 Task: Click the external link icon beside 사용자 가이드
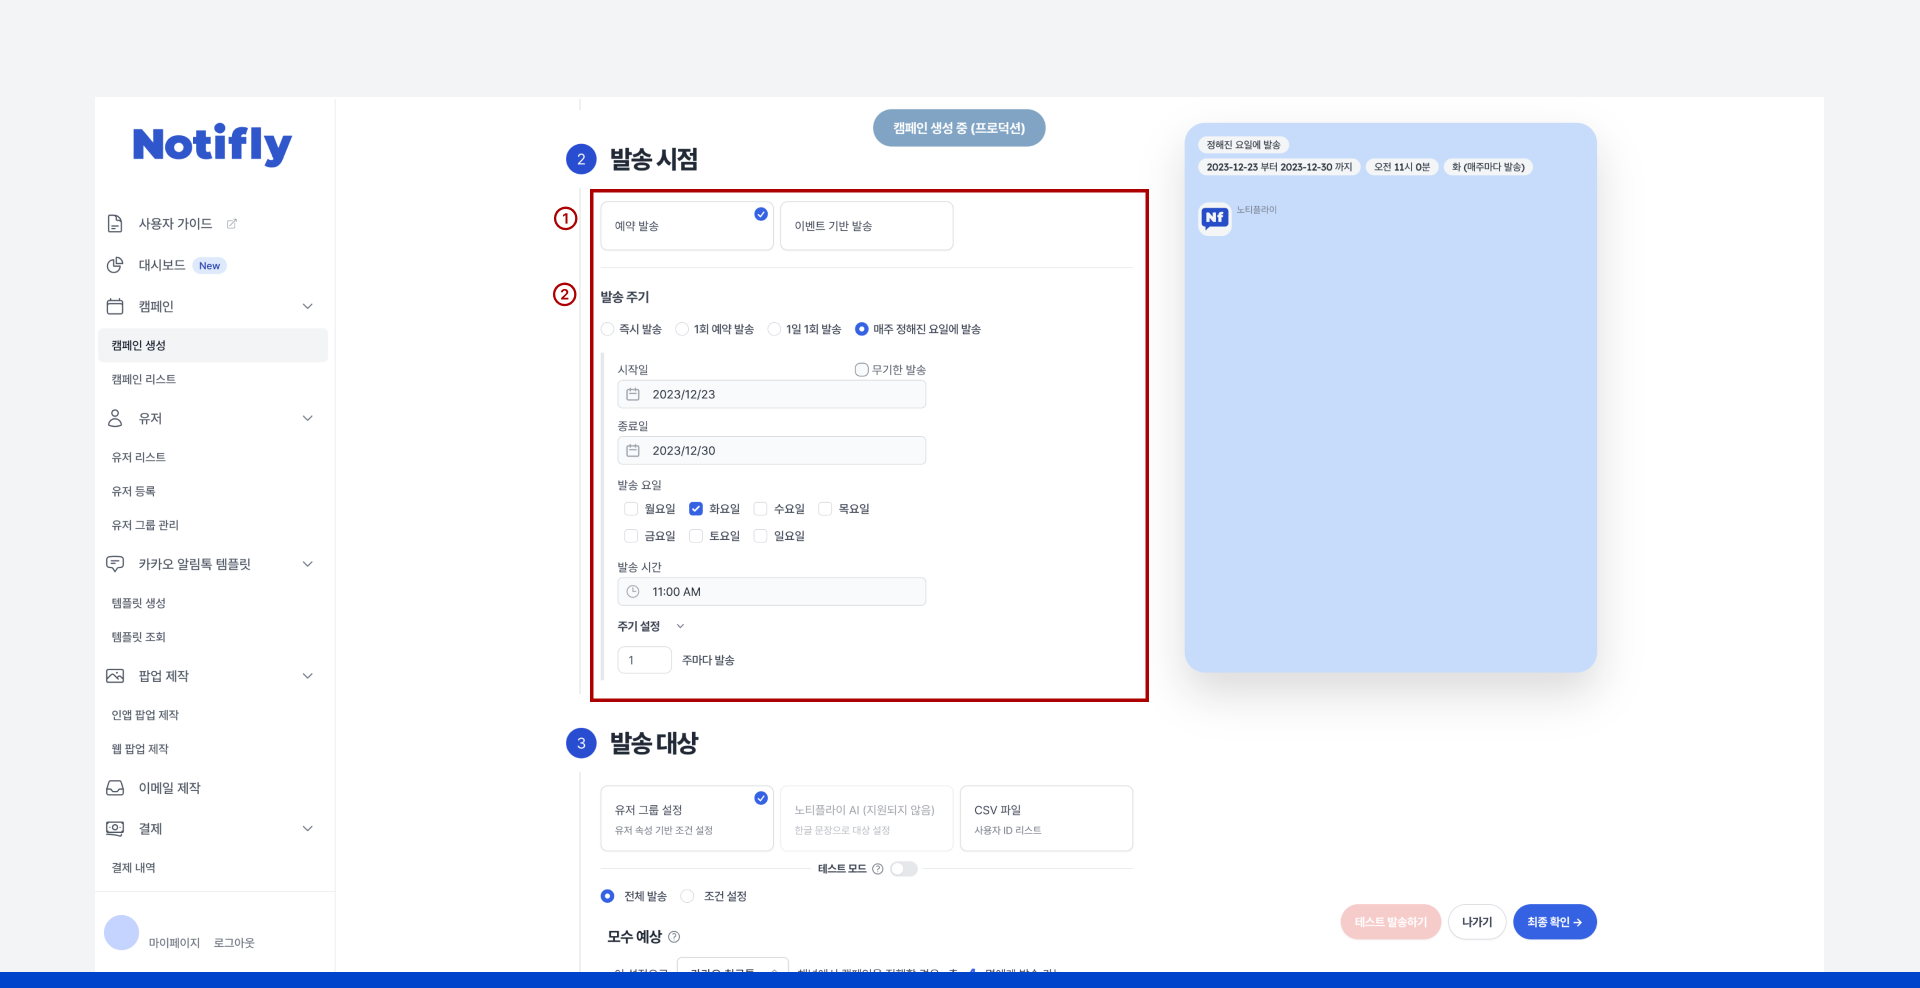pyautogui.click(x=232, y=224)
